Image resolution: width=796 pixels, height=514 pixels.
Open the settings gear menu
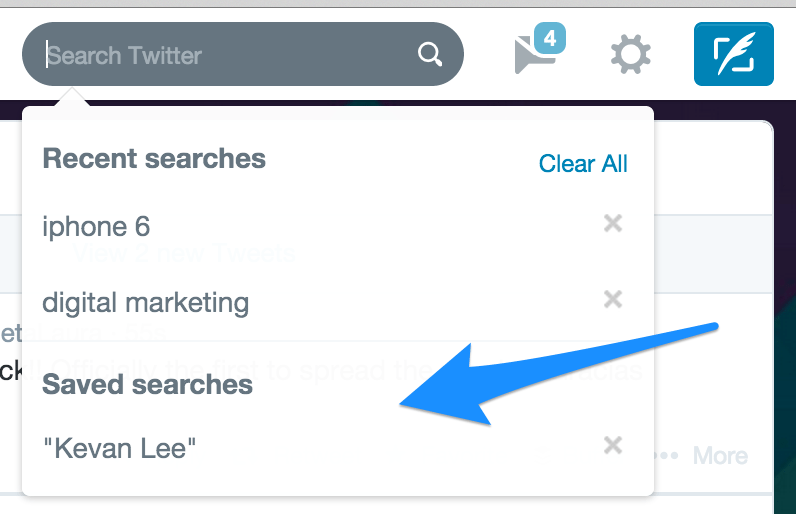631,54
